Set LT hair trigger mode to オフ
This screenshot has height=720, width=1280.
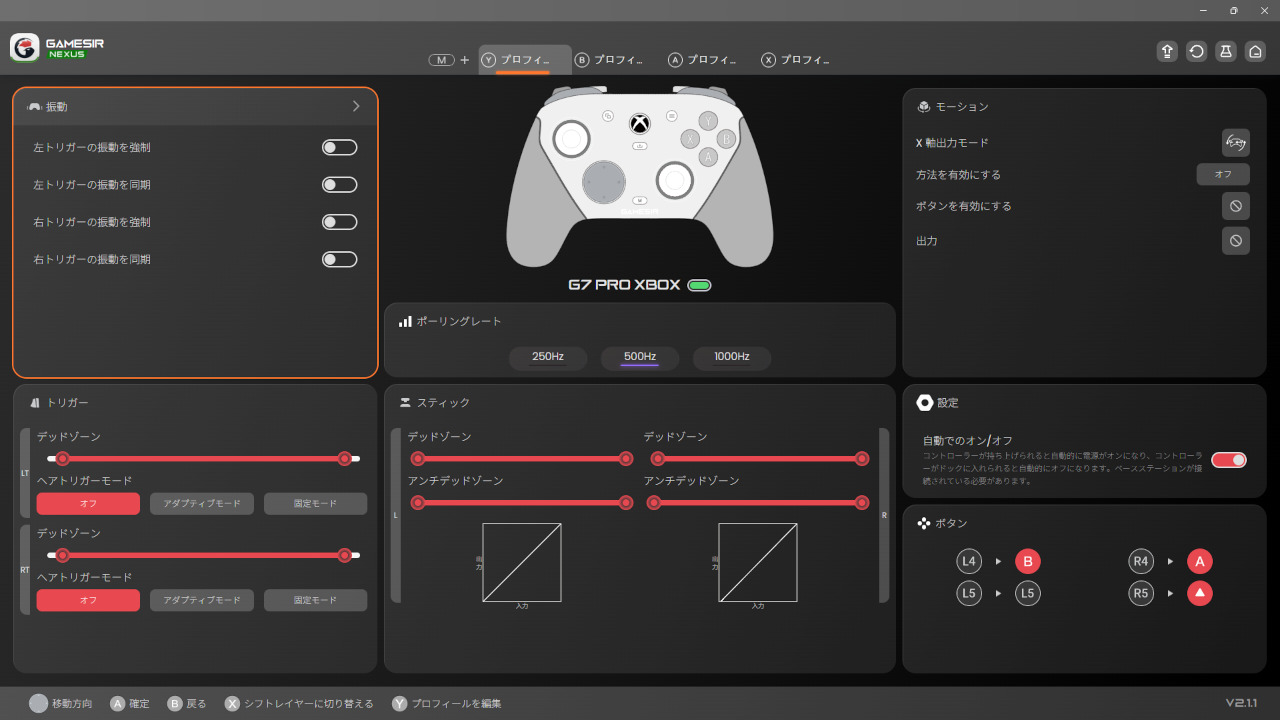point(88,504)
